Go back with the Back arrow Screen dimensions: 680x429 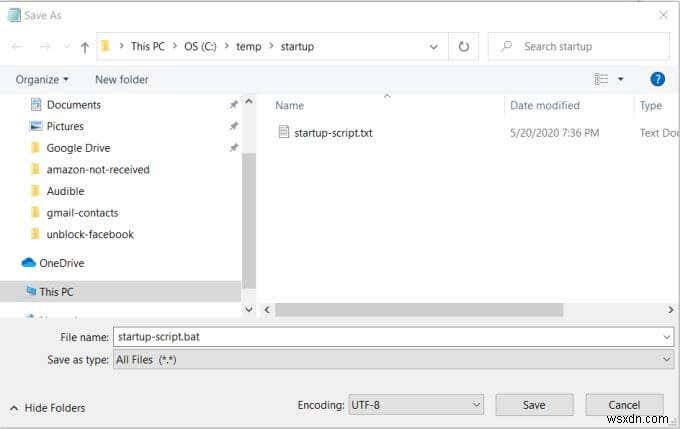click(x=17, y=46)
